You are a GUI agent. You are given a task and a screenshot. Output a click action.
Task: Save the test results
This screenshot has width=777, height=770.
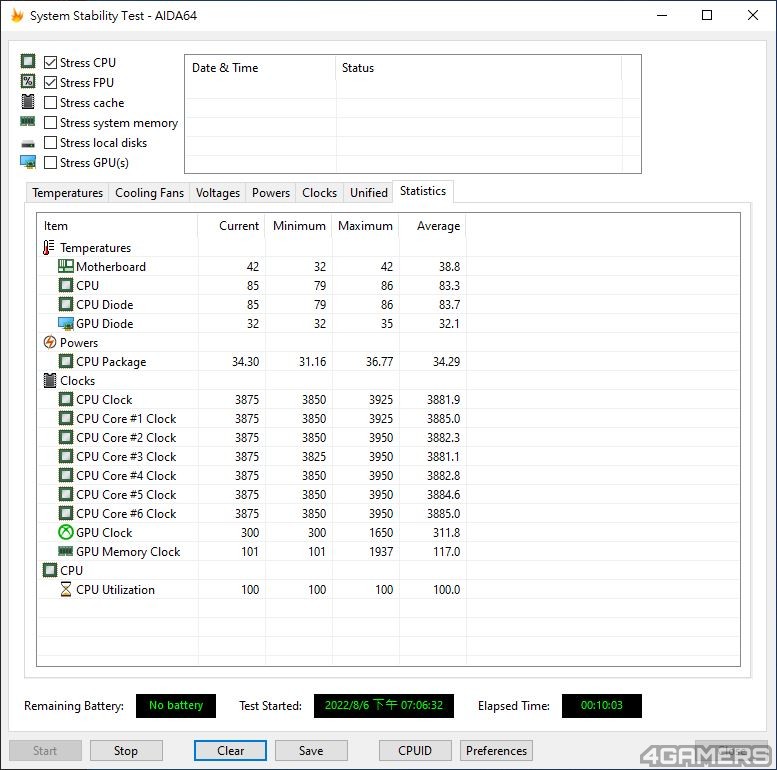311,751
